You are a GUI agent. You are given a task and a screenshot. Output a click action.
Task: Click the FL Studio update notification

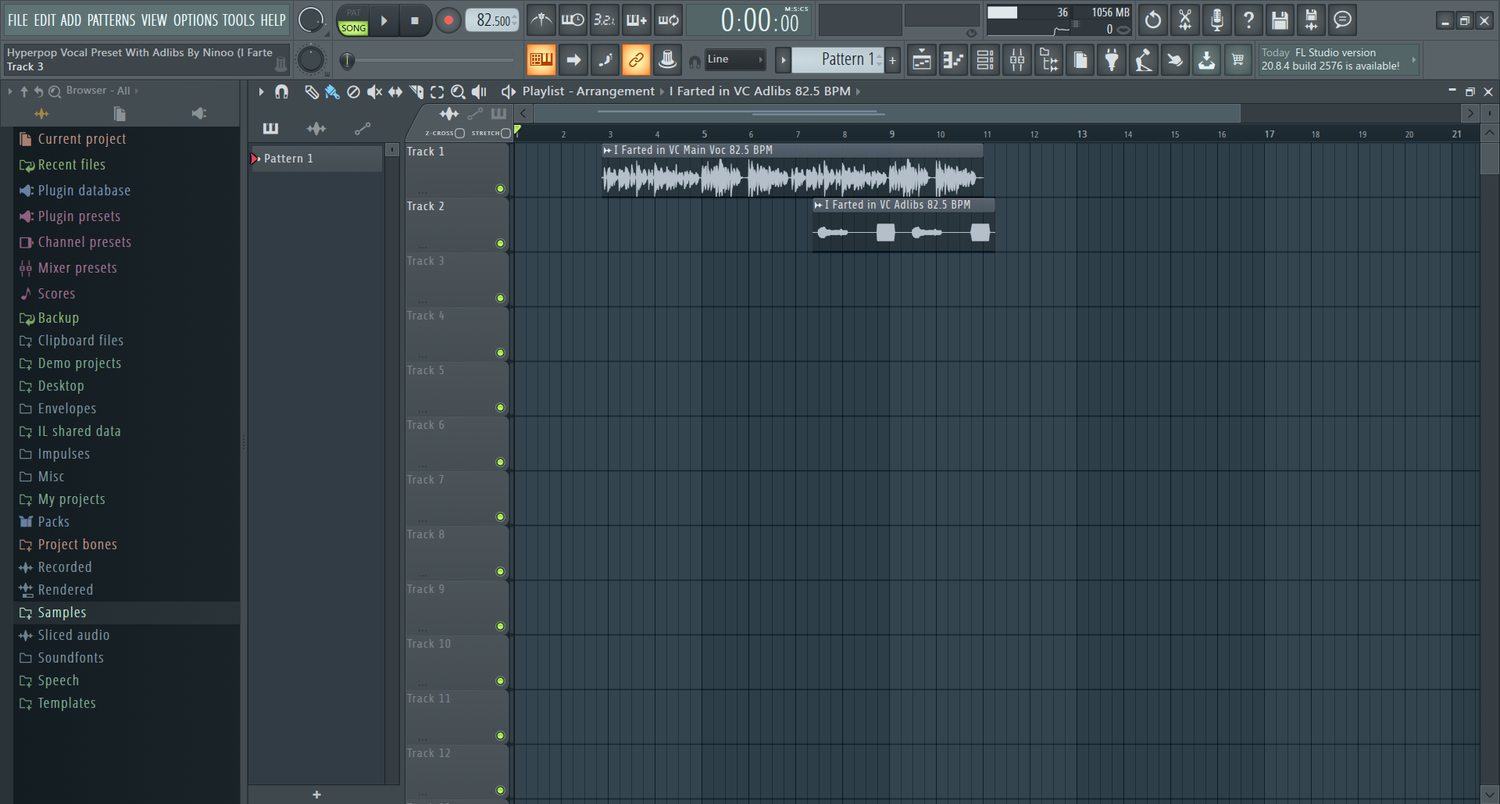1335,58
